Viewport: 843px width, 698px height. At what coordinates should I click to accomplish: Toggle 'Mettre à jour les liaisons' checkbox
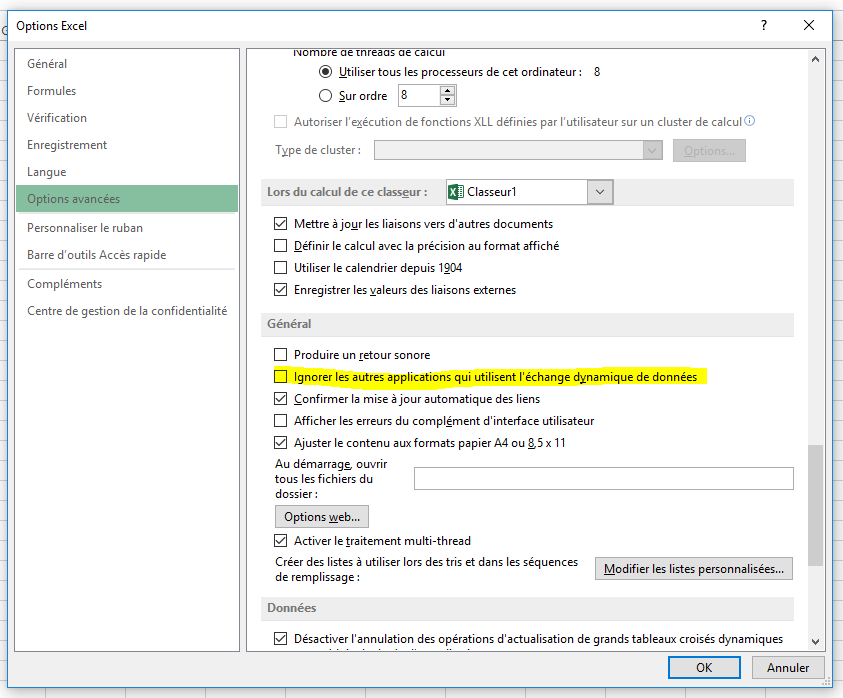(280, 224)
